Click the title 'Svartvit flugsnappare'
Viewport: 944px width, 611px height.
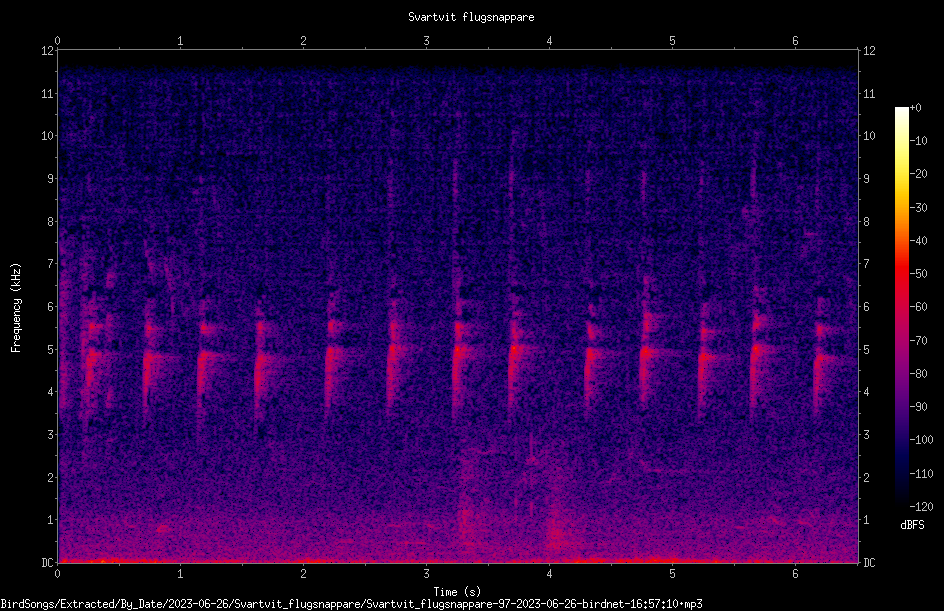(471, 17)
